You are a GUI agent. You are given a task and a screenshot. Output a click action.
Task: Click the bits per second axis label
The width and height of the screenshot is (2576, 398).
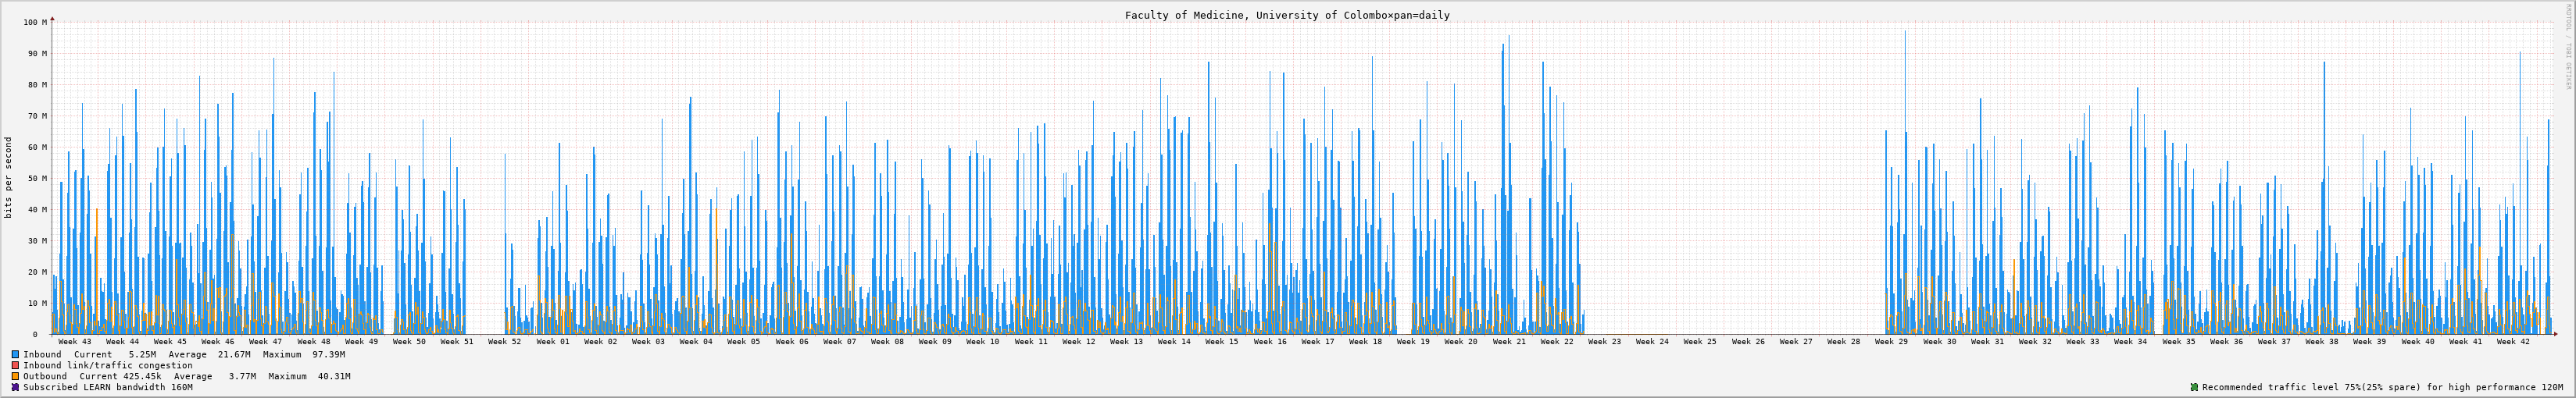(x=9, y=178)
